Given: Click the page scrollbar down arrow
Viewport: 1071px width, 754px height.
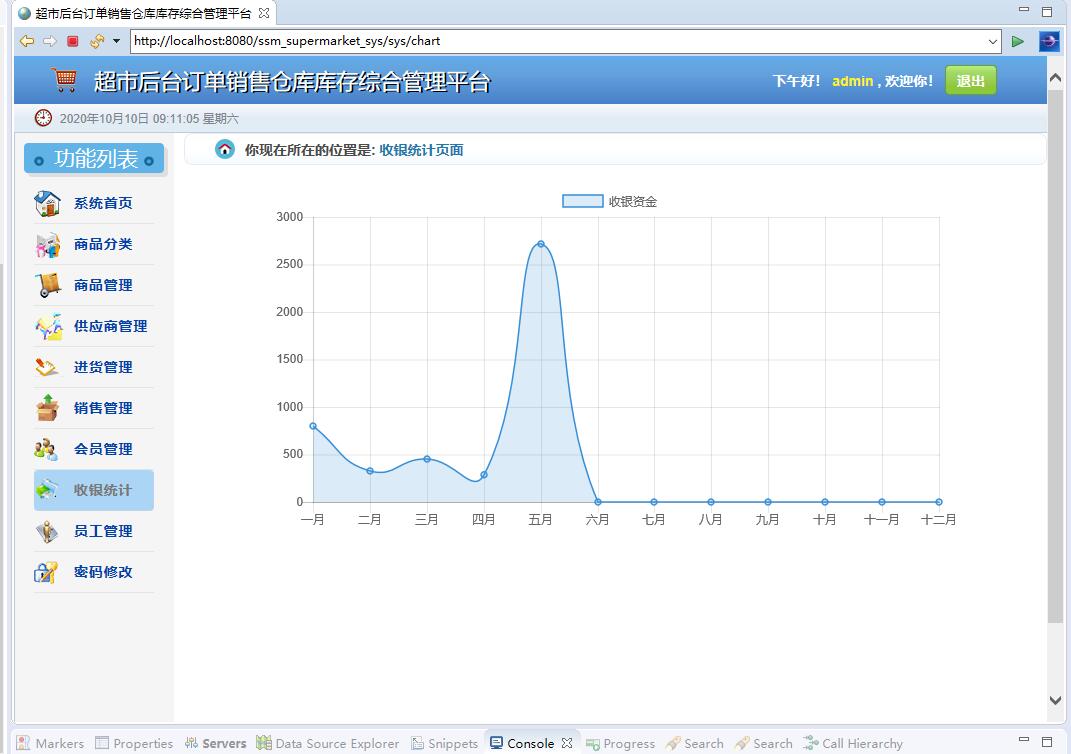Looking at the screenshot, I should (x=1055, y=701).
